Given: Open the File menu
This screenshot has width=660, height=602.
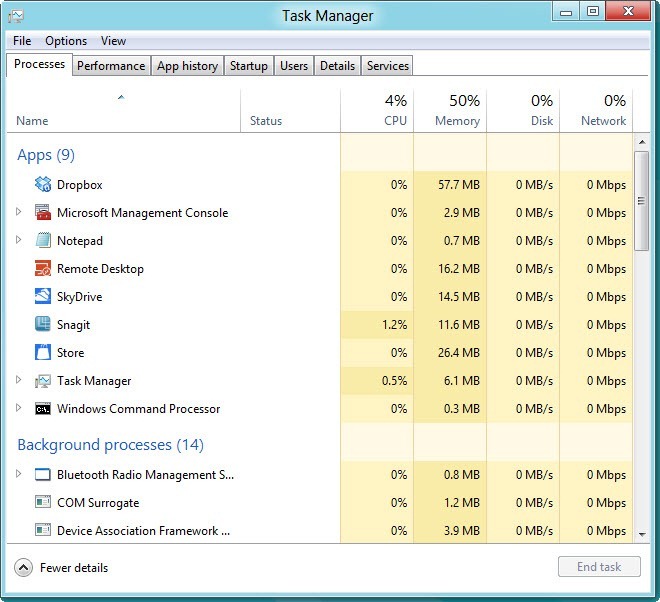Looking at the screenshot, I should pyautogui.click(x=22, y=41).
